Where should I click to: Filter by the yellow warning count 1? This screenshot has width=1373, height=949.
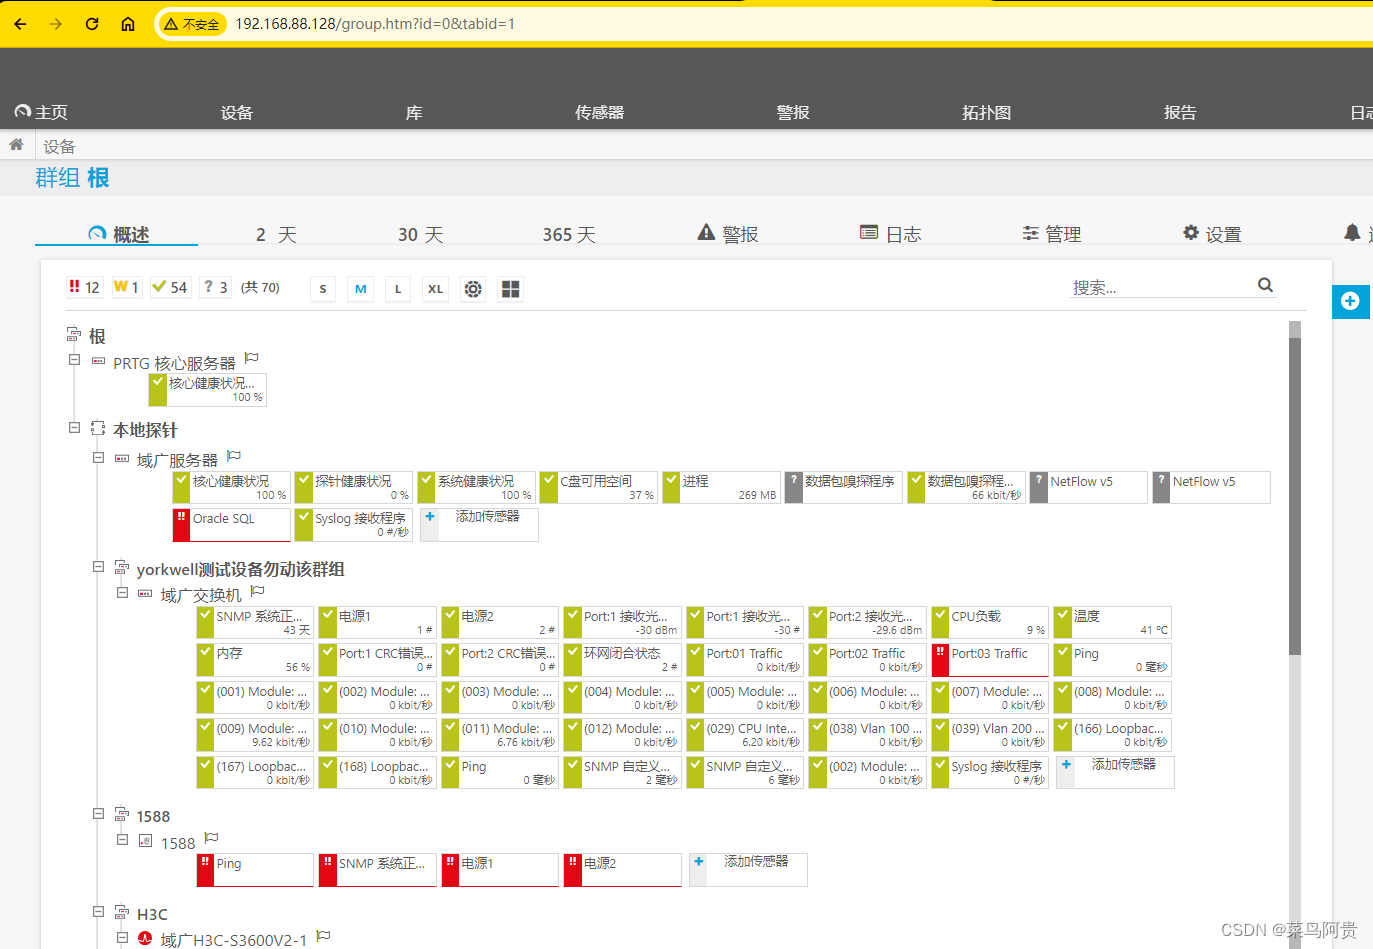point(126,287)
